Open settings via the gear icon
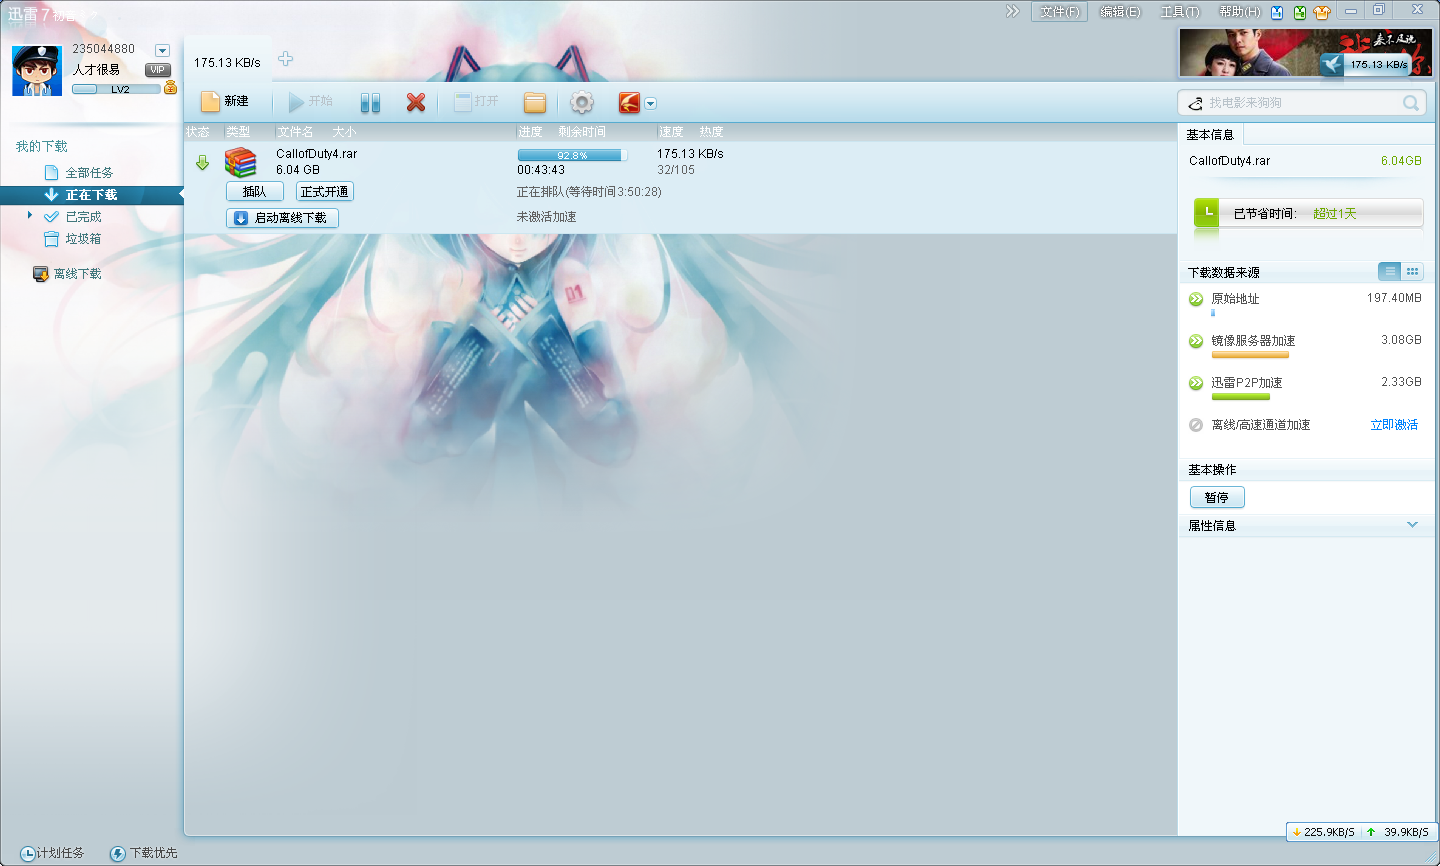Viewport: 1440px width, 866px height. [x=582, y=102]
